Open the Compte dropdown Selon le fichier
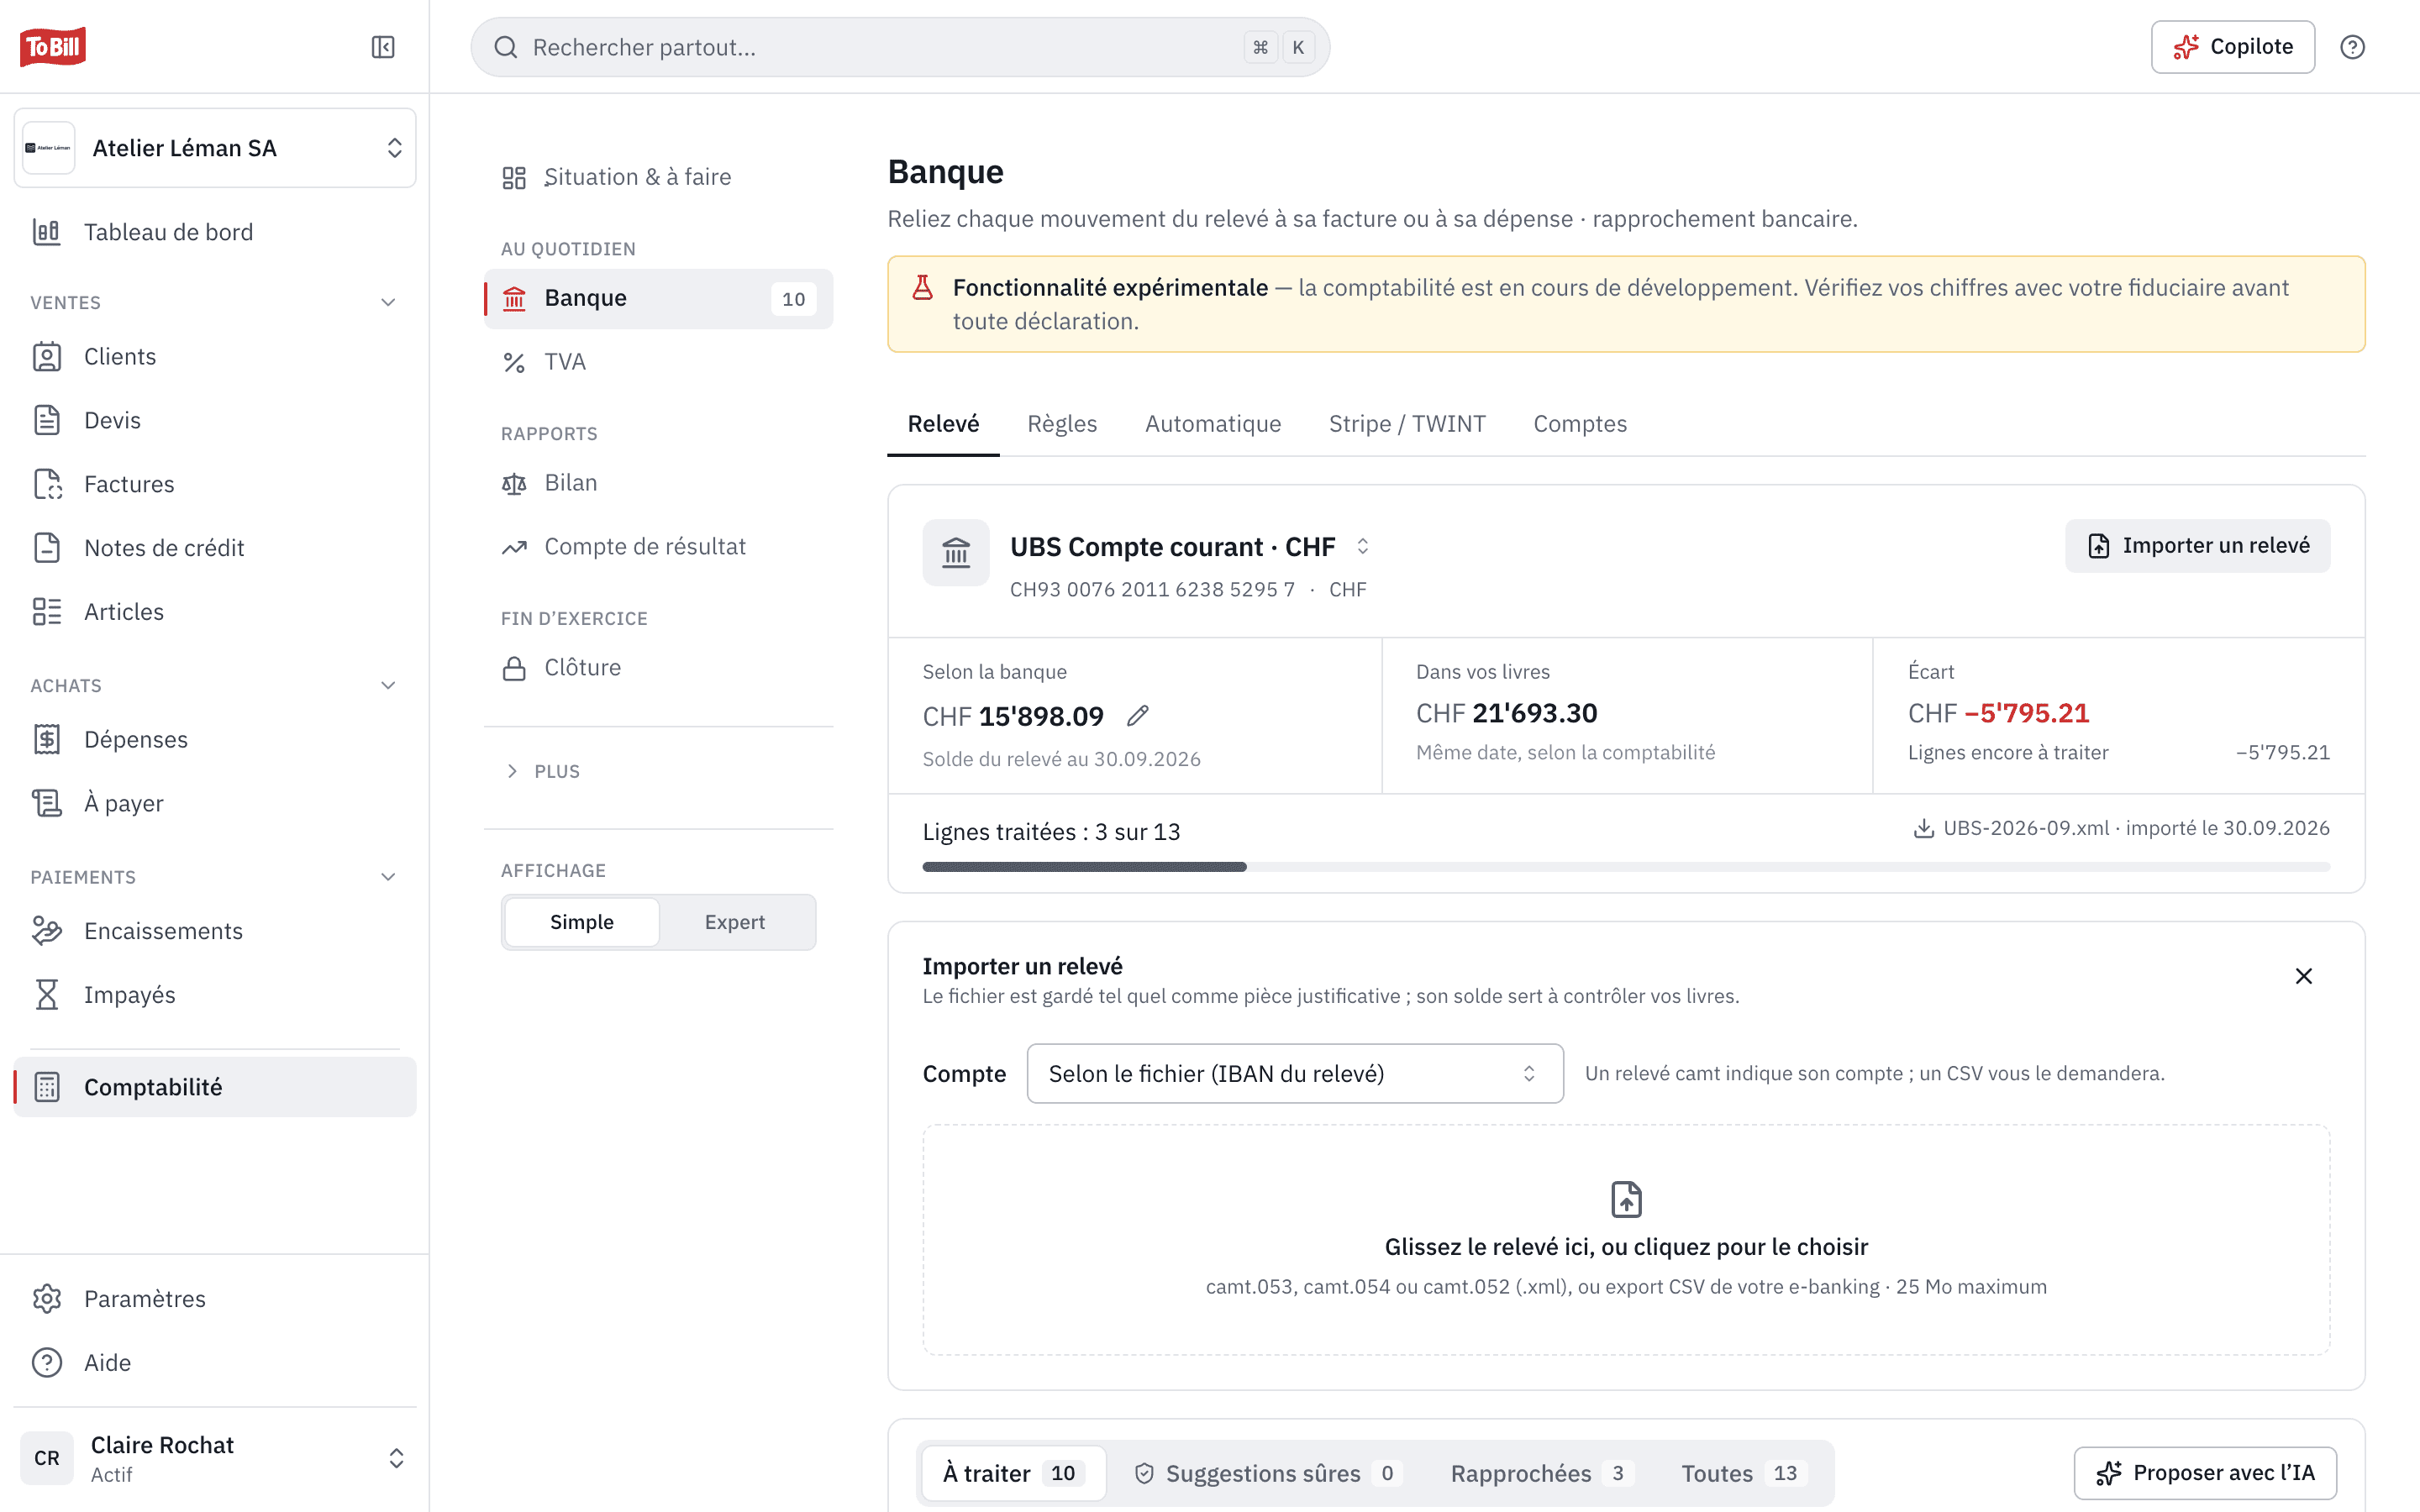The image size is (2420, 1512). point(1294,1073)
